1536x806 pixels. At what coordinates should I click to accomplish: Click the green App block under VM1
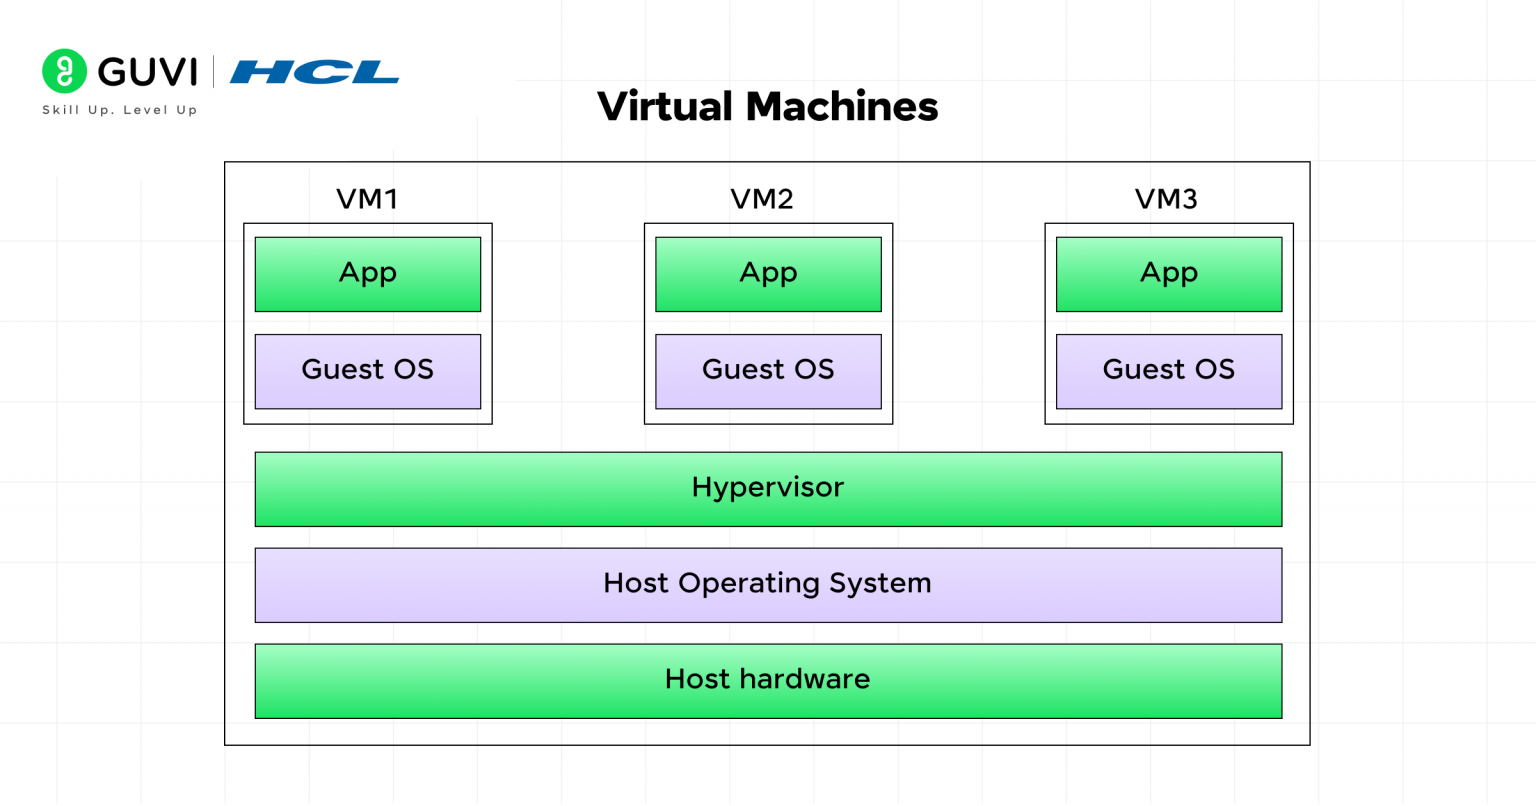click(x=368, y=272)
